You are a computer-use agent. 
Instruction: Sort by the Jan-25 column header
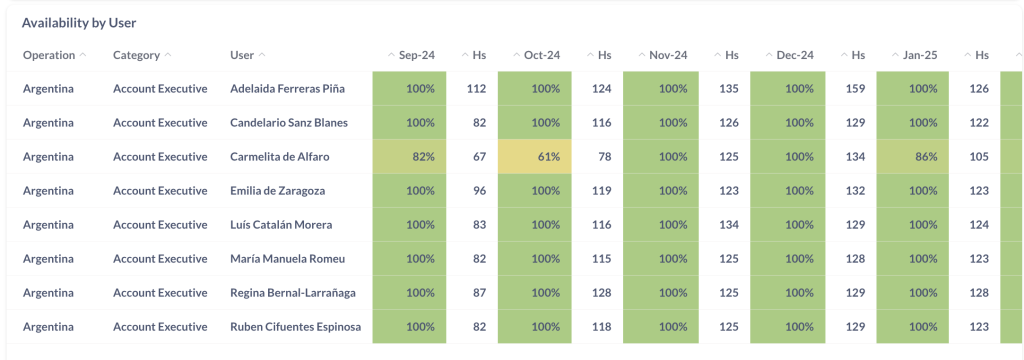(x=914, y=56)
